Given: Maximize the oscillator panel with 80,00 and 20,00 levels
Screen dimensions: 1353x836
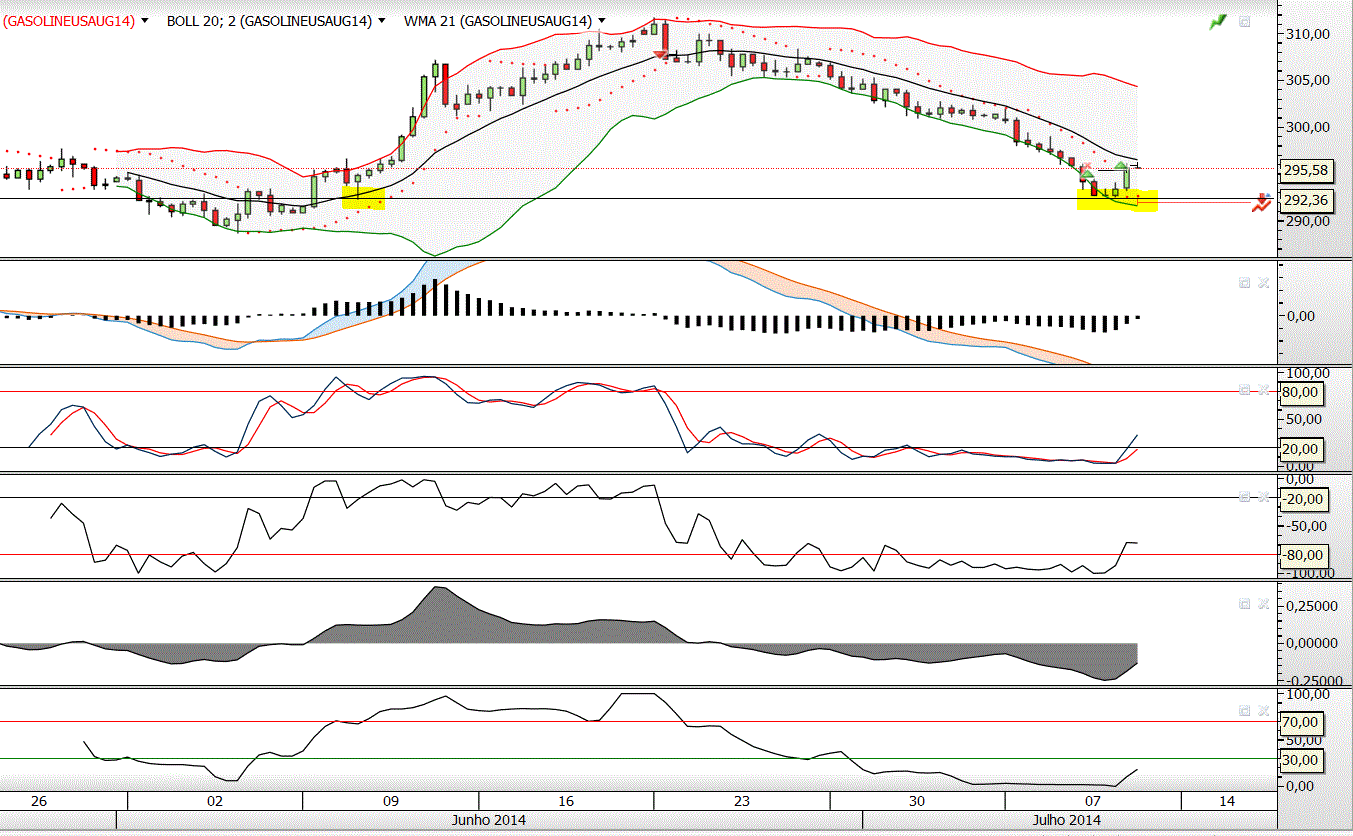Looking at the screenshot, I should click(1245, 389).
